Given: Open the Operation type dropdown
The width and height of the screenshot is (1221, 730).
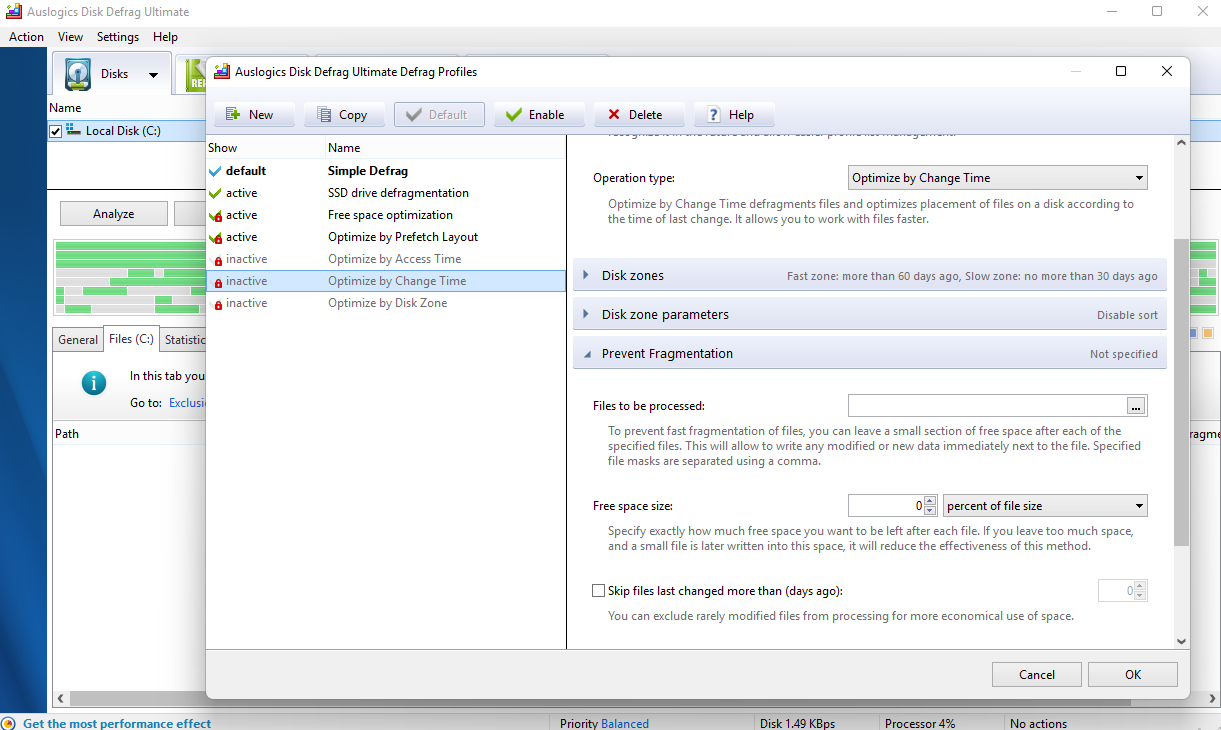Looking at the screenshot, I should tap(997, 178).
